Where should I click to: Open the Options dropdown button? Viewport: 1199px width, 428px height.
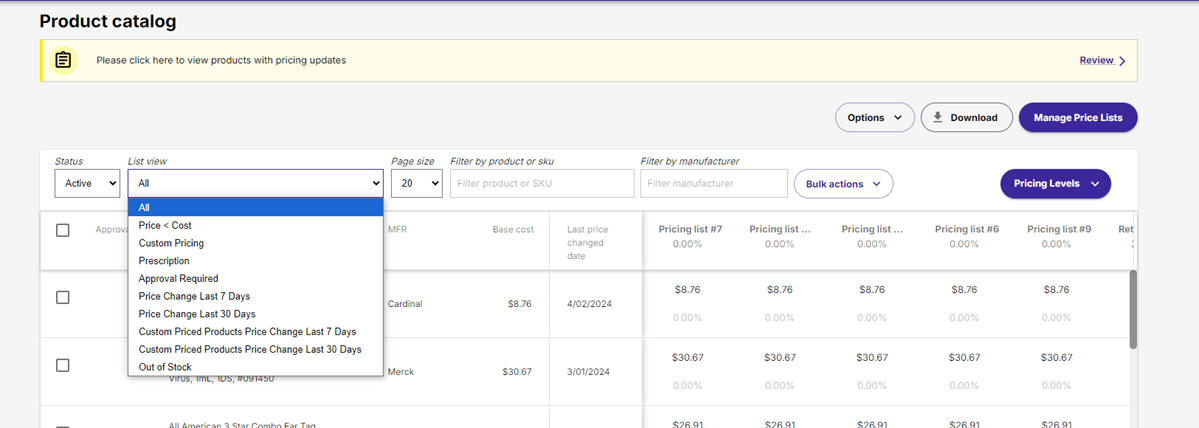tap(875, 118)
